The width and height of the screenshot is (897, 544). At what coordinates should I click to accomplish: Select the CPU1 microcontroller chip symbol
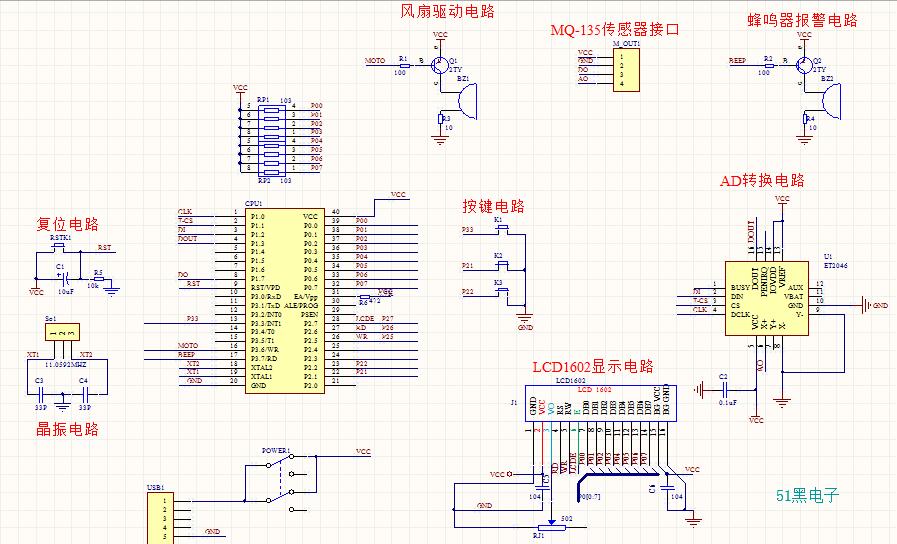(x=285, y=301)
